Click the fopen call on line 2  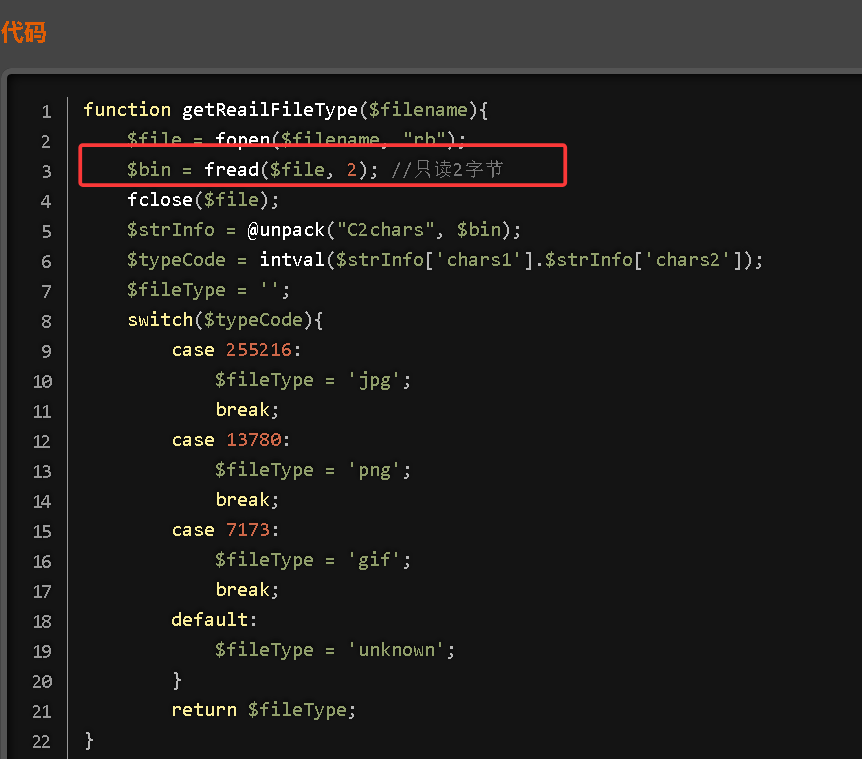coord(242,139)
